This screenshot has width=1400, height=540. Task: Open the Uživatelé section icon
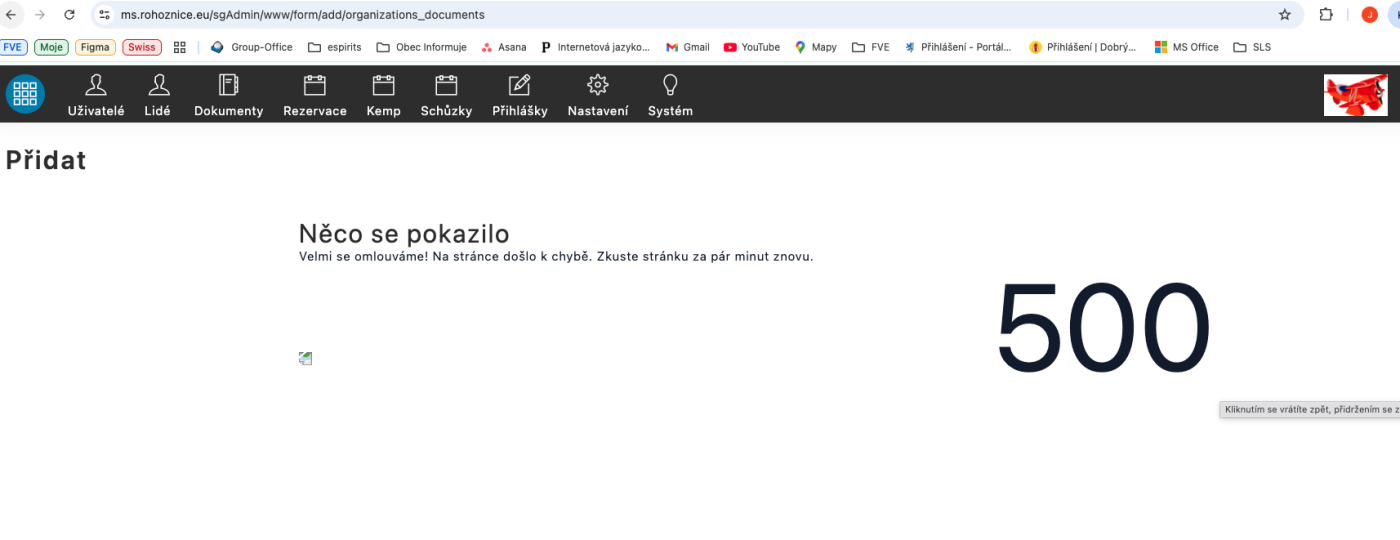click(x=96, y=86)
